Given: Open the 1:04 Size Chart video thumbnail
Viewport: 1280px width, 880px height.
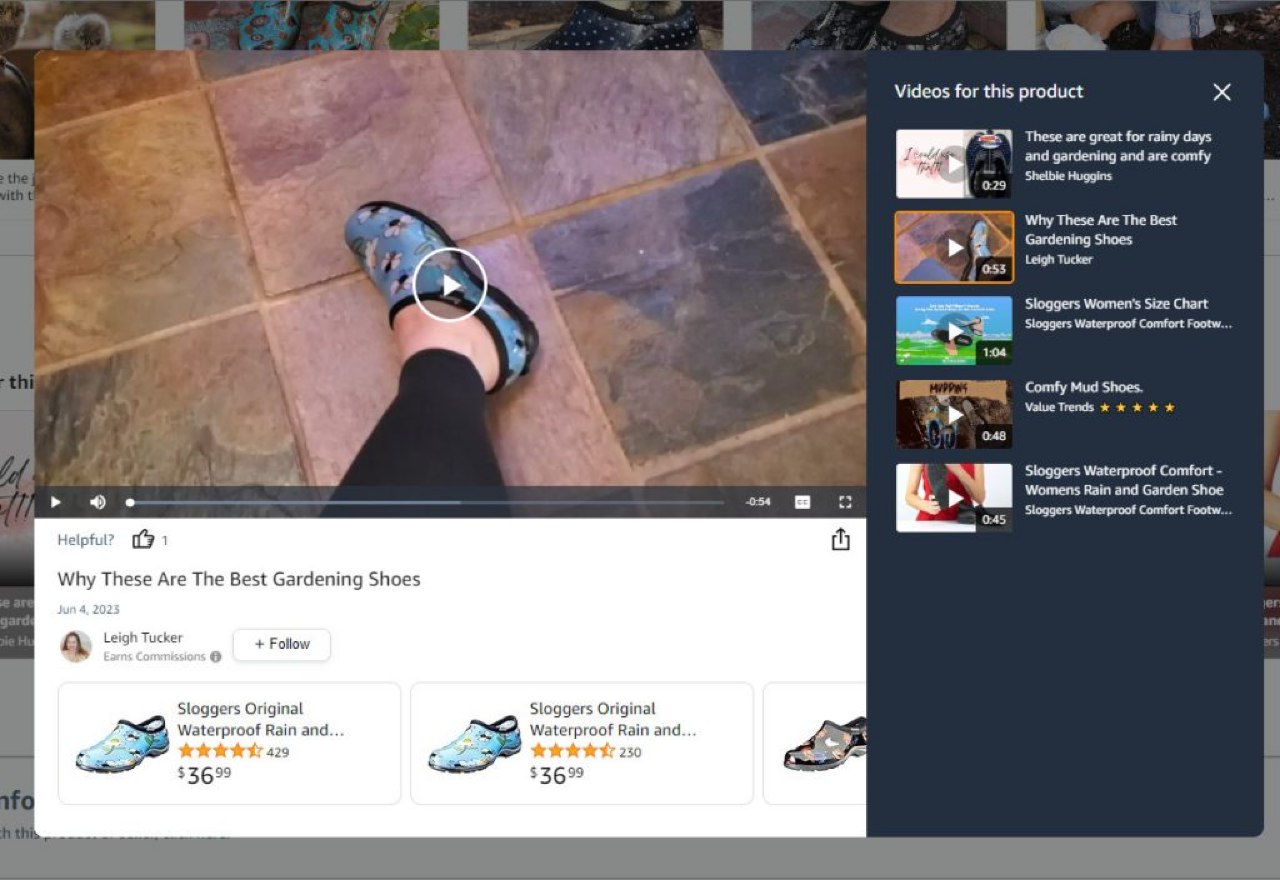Looking at the screenshot, I should coord(954,330).
